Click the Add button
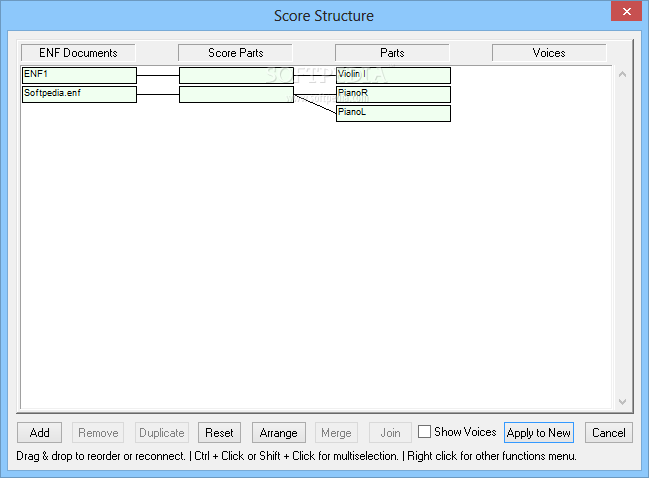Image resolution: width=649 pixels, height=478 pixels. pyautogui.click(x=39, y=432)
